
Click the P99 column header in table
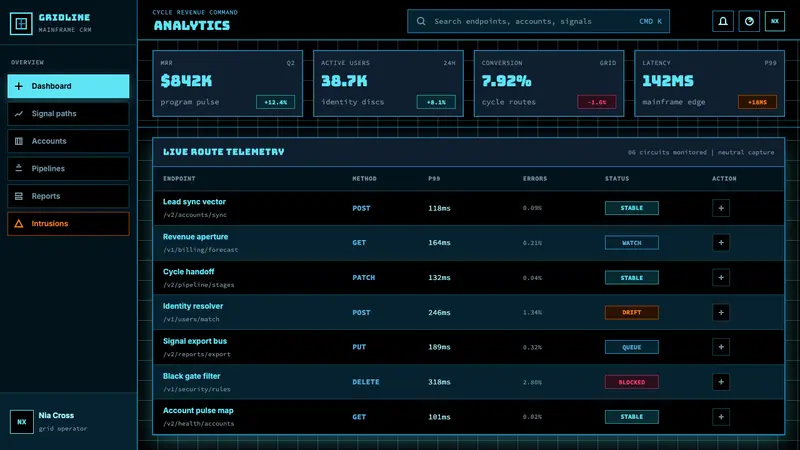coord(434,179)
